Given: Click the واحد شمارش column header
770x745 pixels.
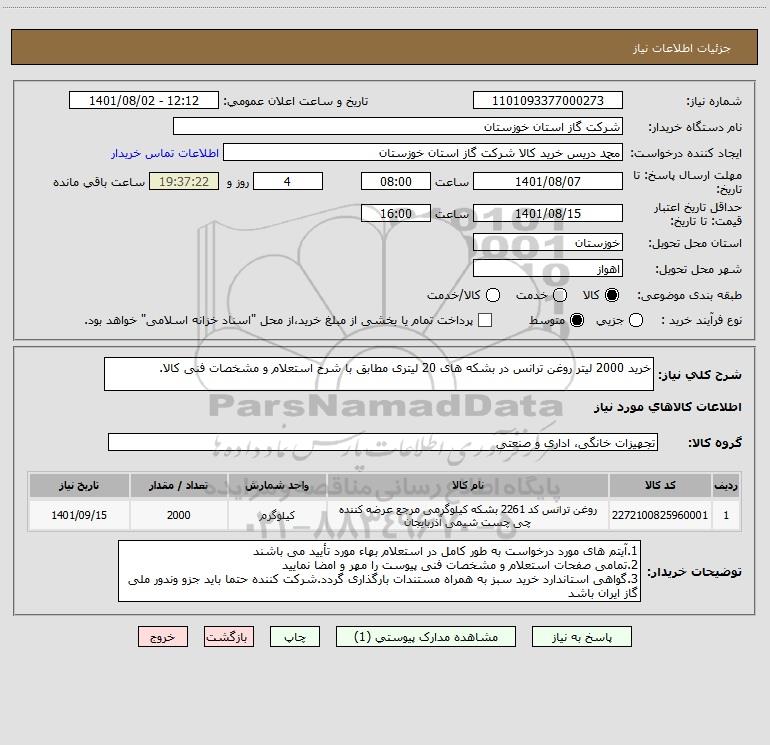Looking at the screenshot, I should click(x=277, y=485).
